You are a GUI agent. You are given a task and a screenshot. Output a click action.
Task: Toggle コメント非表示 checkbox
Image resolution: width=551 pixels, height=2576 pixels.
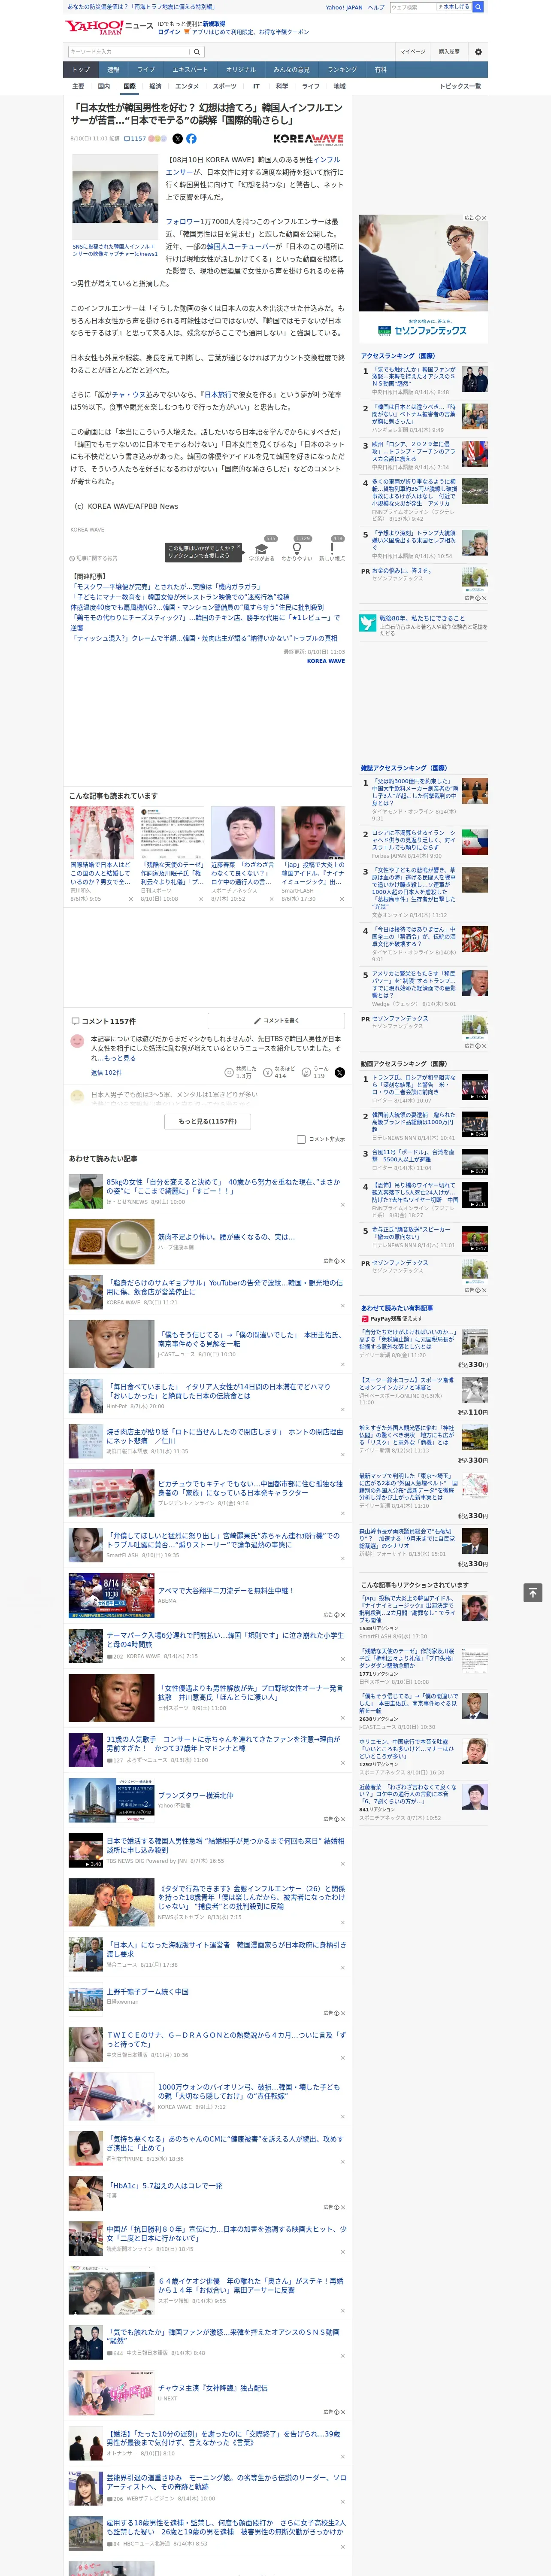point(301,1139)
